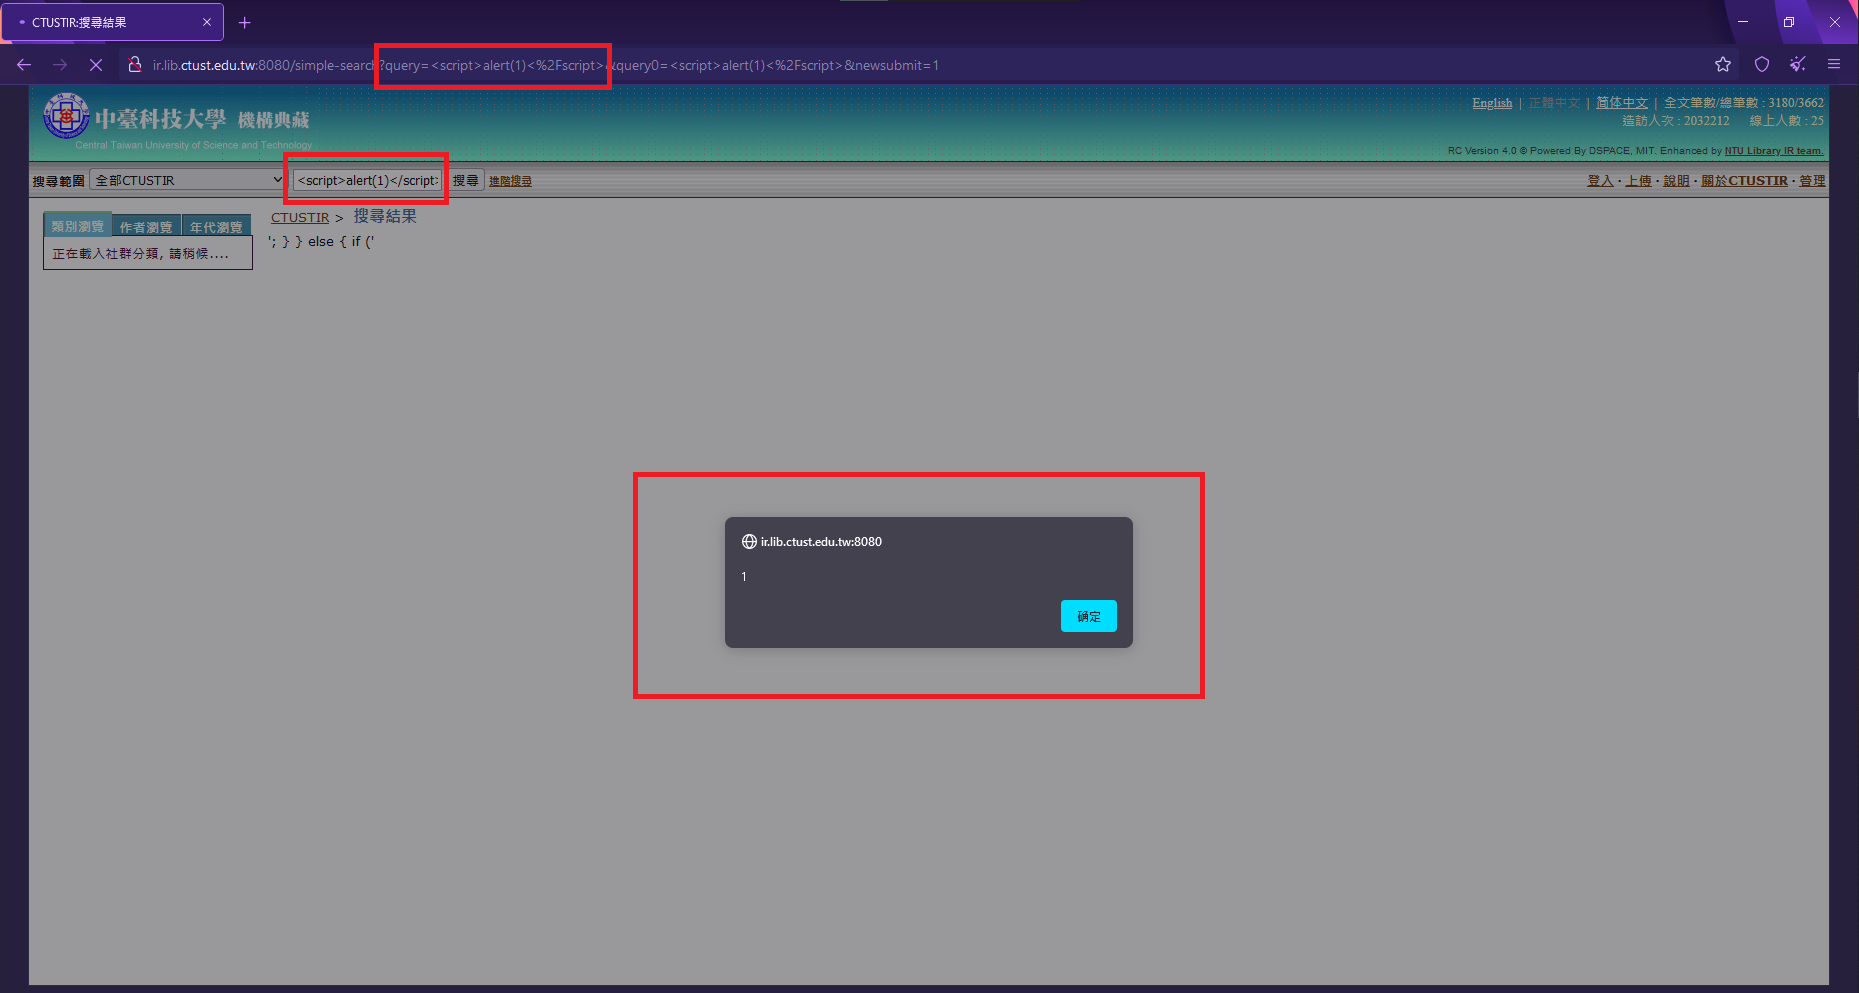Viewport: 1859px width, 993px height.
Task: Restore down the browser window
Action: point(1789,22)
